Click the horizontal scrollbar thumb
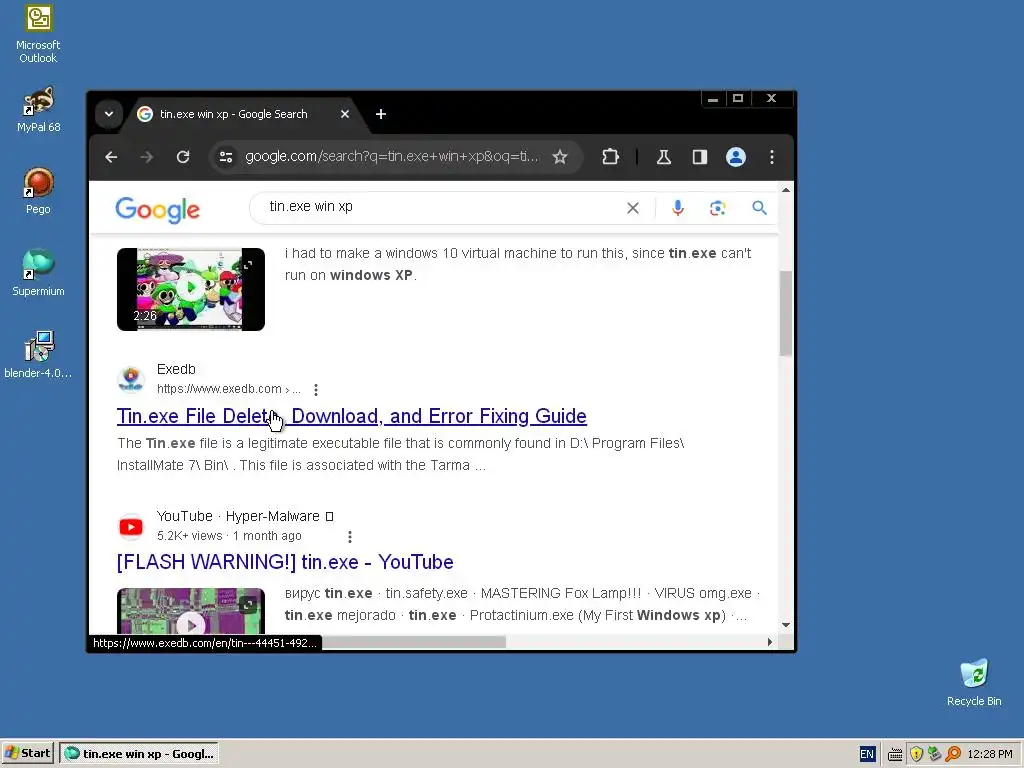The height and width of the screenshot is (768, 1024). pyautogui.click(x=414, y=643)
